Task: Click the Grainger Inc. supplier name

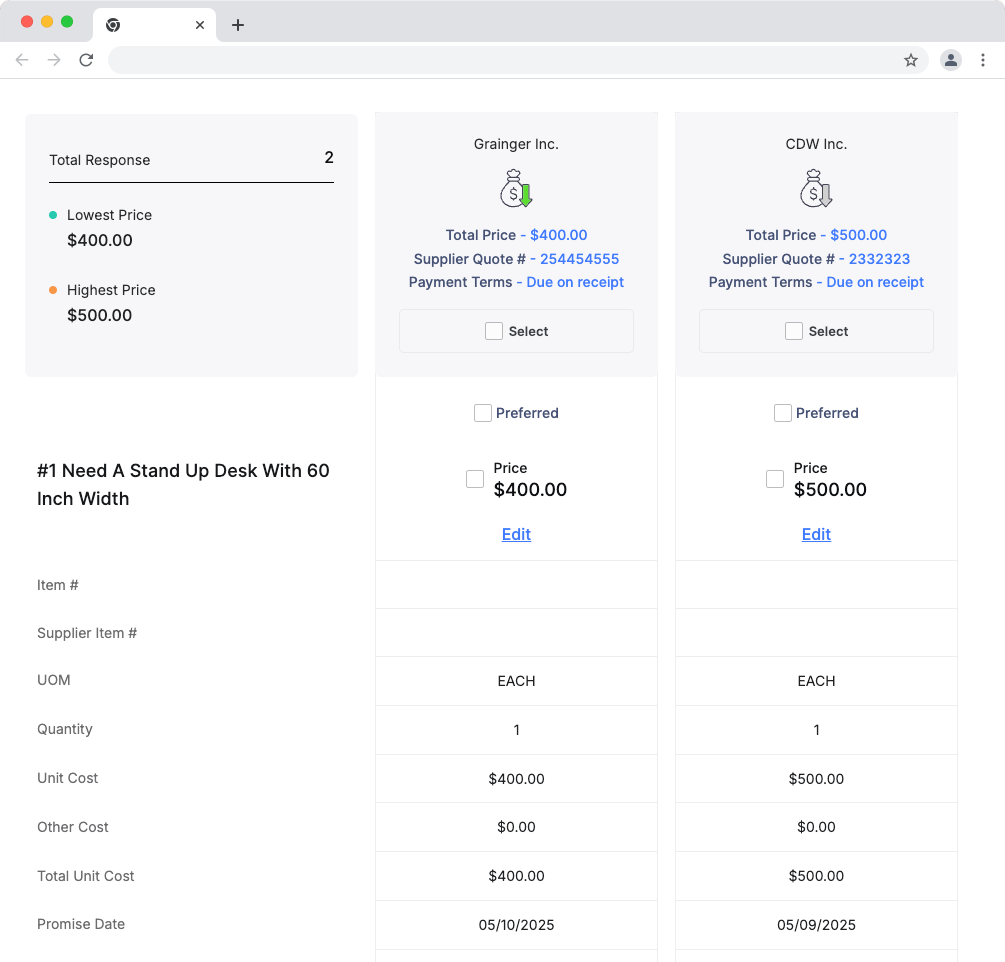Action: tap(516, 144)
